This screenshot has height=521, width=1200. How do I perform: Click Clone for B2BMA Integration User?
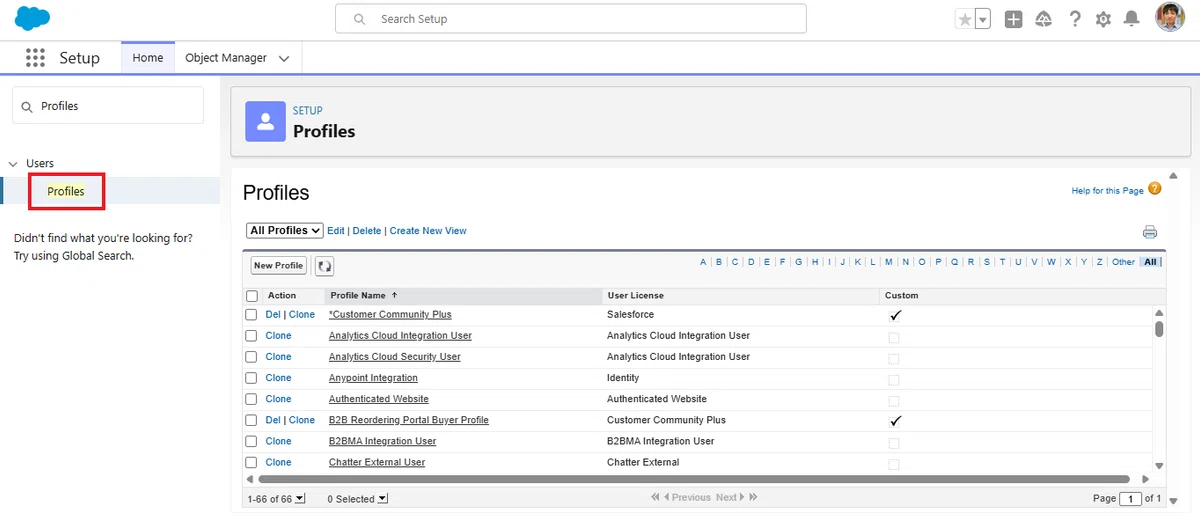click(278, 441)
